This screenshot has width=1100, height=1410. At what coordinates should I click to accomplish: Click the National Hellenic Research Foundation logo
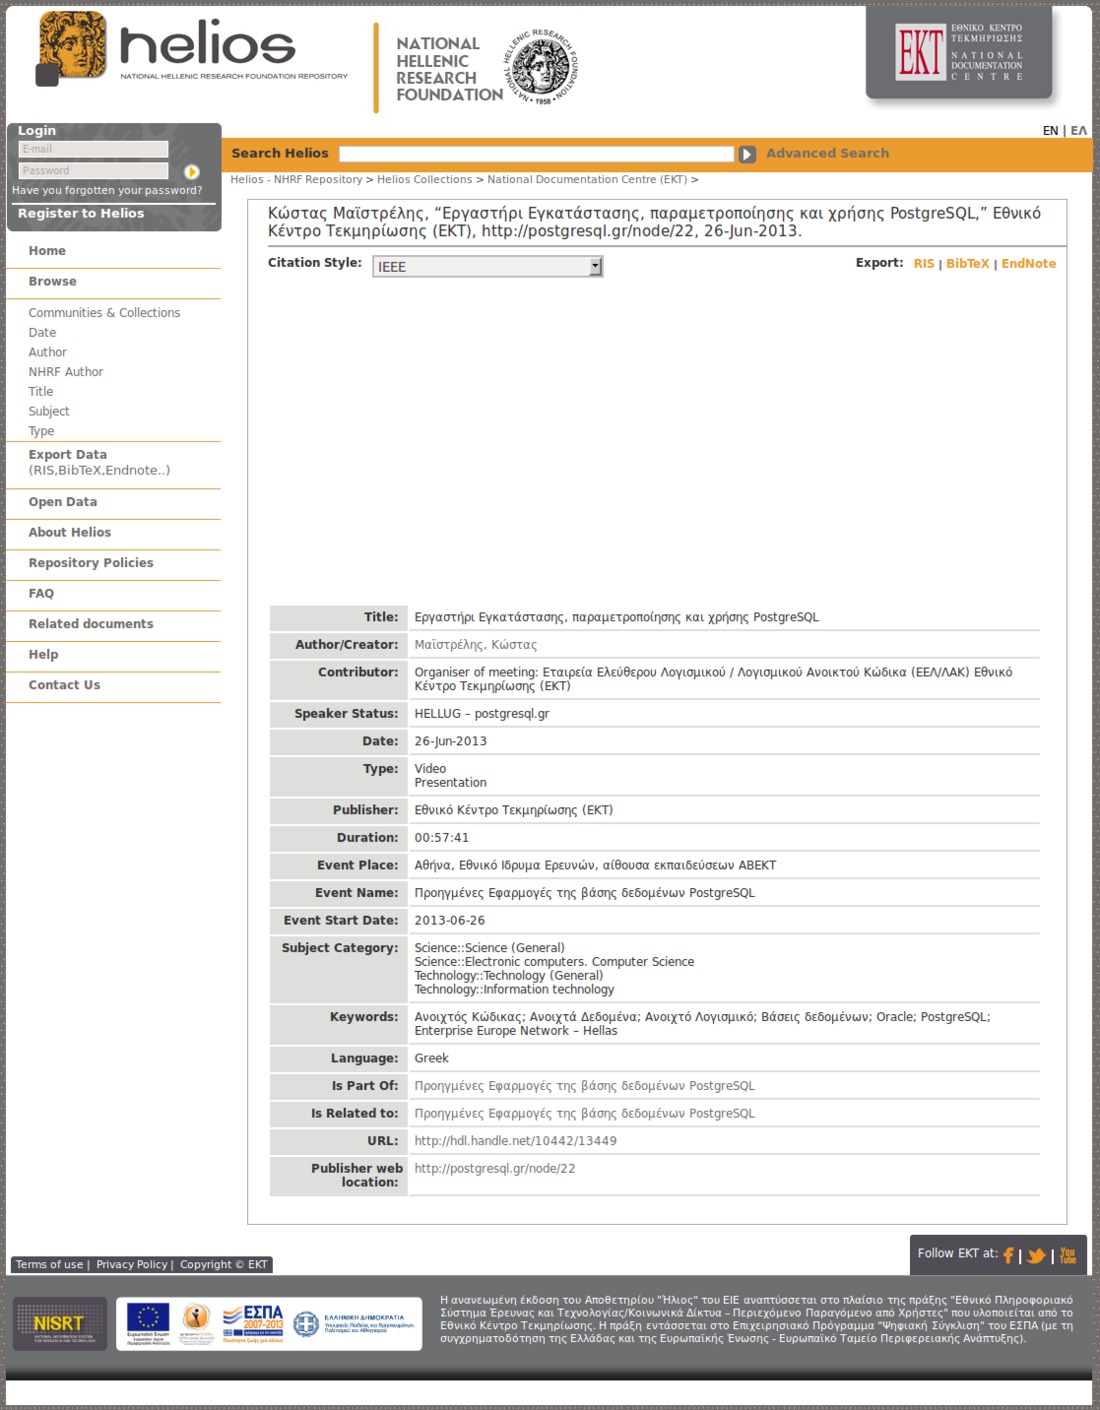click(486, 68)
